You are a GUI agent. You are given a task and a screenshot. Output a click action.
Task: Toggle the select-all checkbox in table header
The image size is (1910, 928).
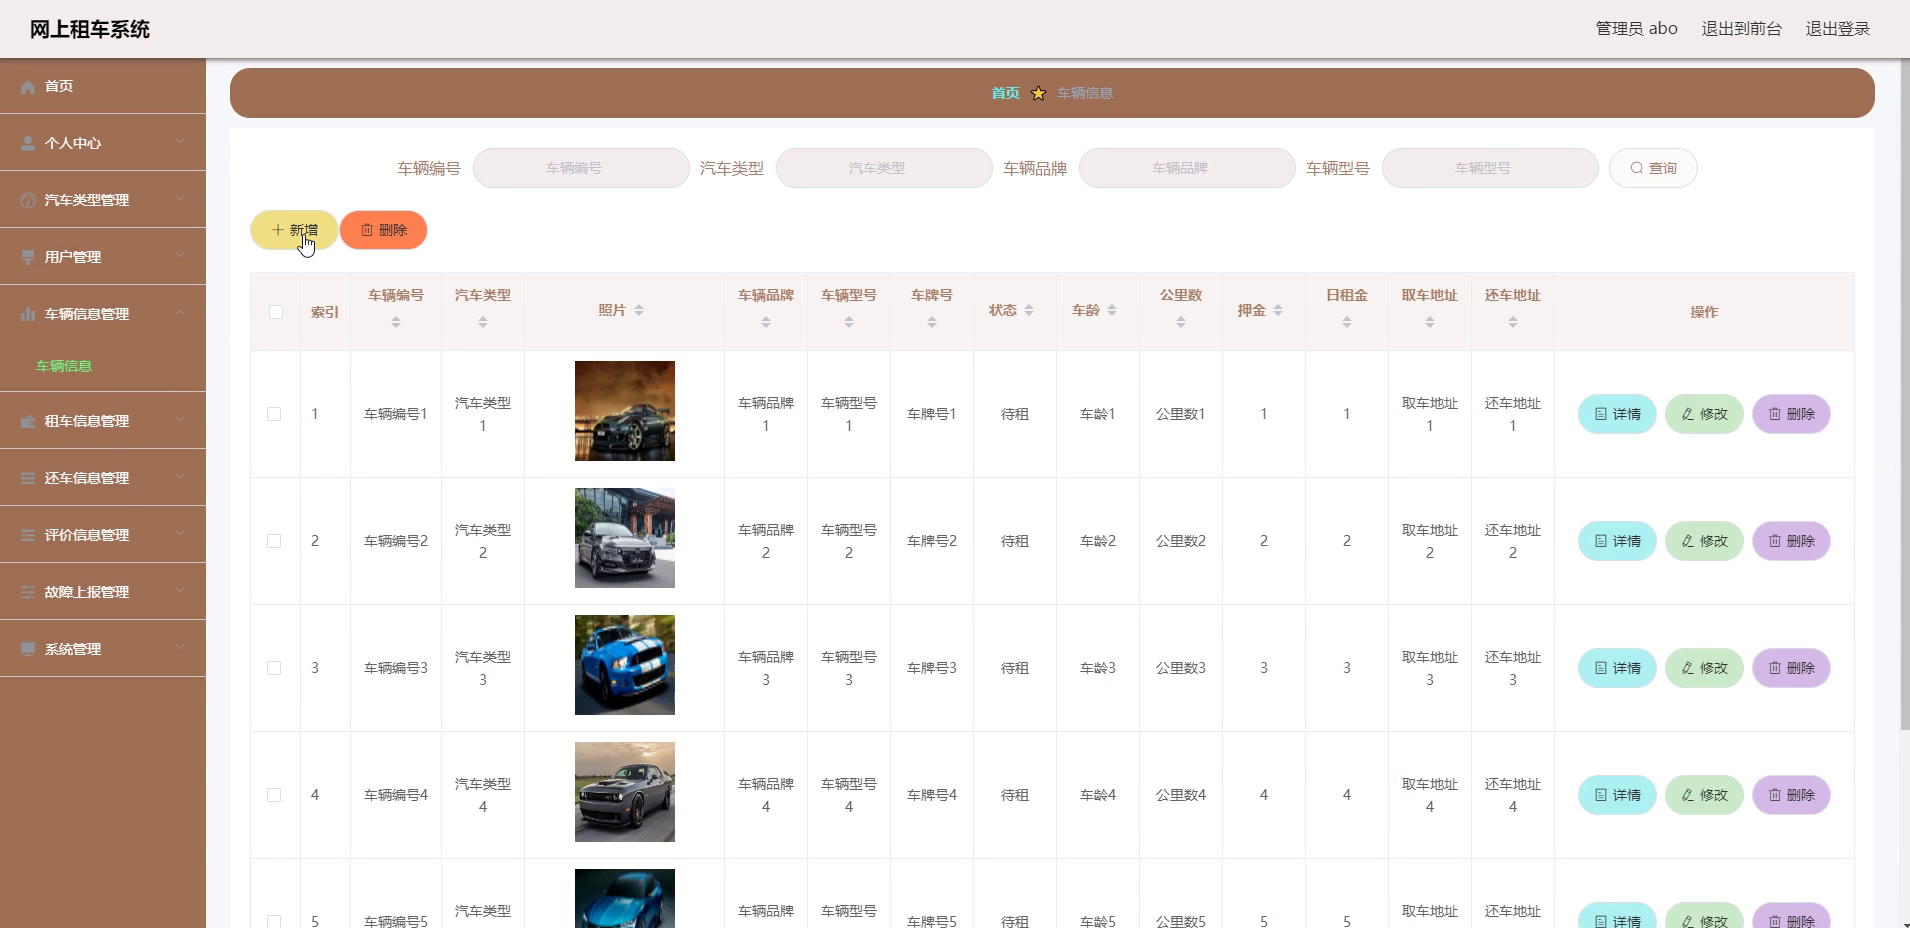[x=276, y=312]
